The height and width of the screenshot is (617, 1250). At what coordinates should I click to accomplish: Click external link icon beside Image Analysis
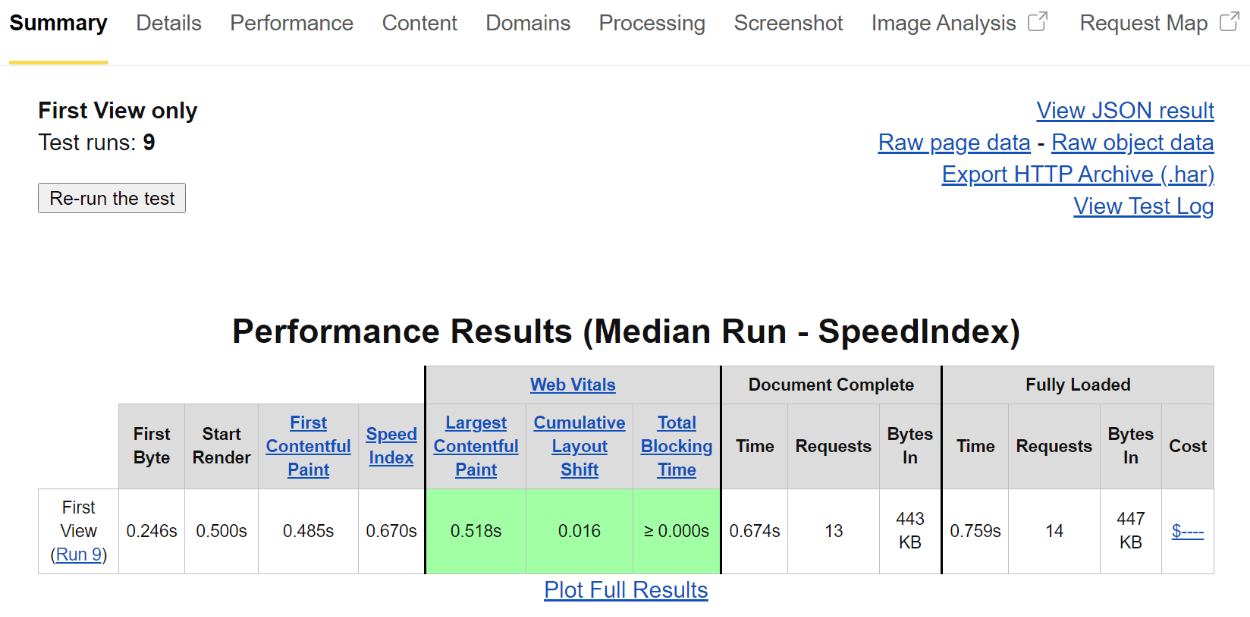point(1038,22)
